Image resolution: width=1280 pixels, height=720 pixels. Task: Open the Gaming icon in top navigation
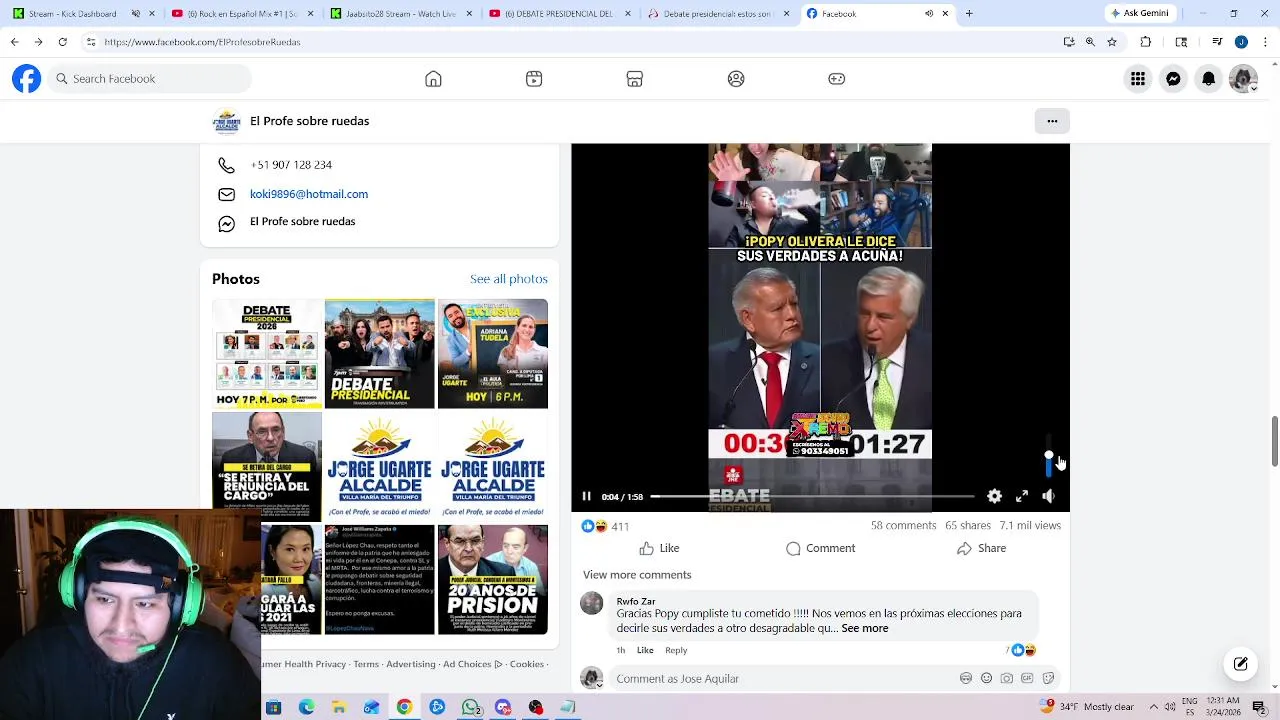coord(837,79)
